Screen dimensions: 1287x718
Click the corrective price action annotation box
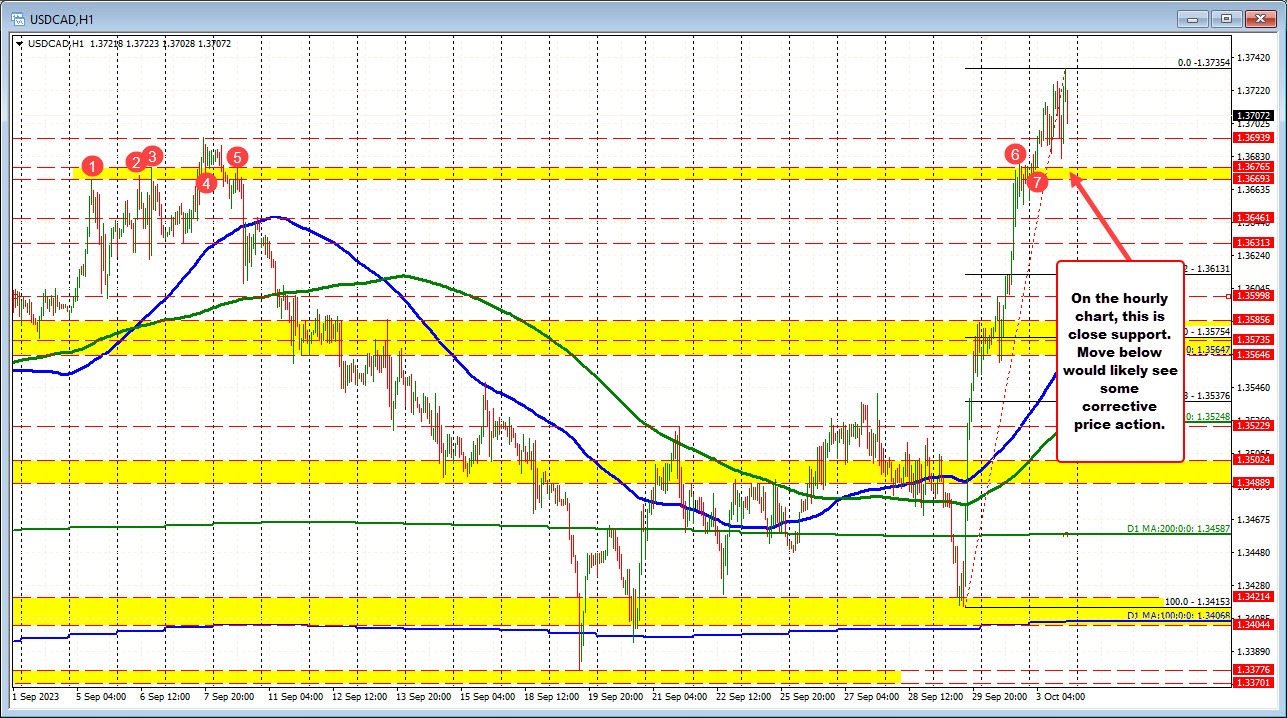pos(1118,361)
